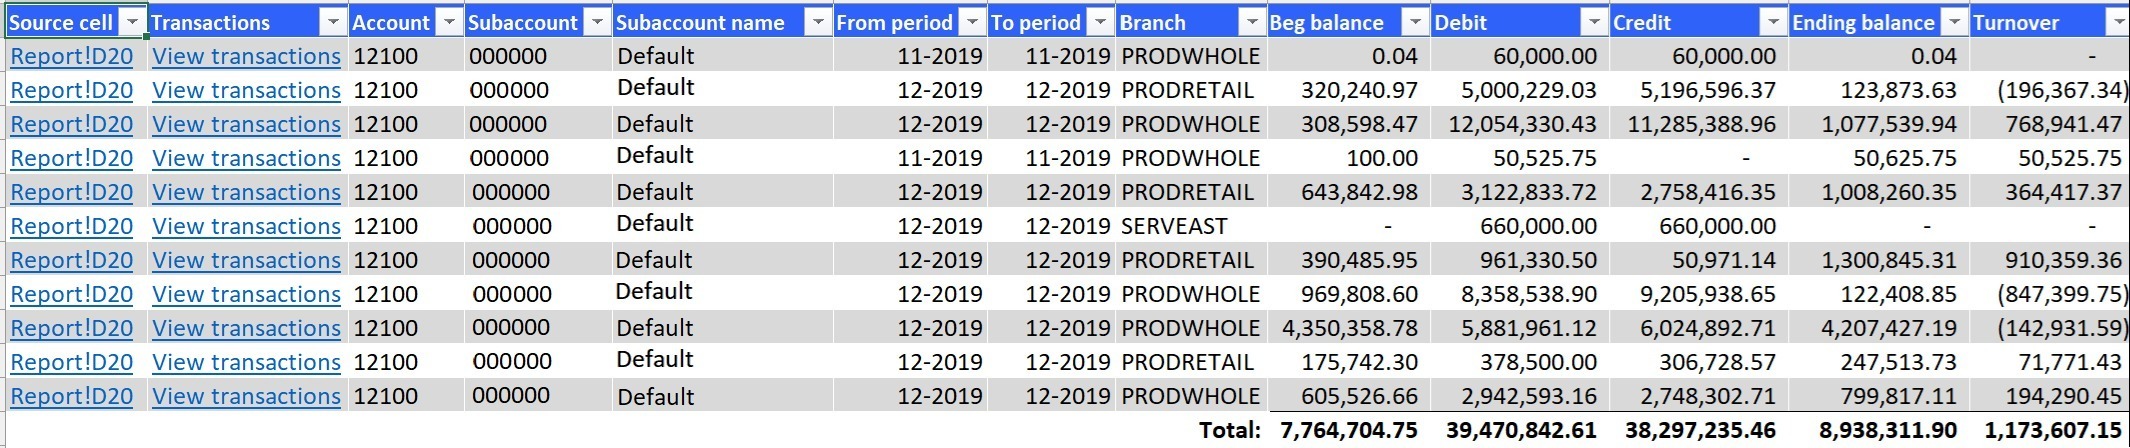
Task: Expand the Credit column filter arrow
Action: (1773, 22)
